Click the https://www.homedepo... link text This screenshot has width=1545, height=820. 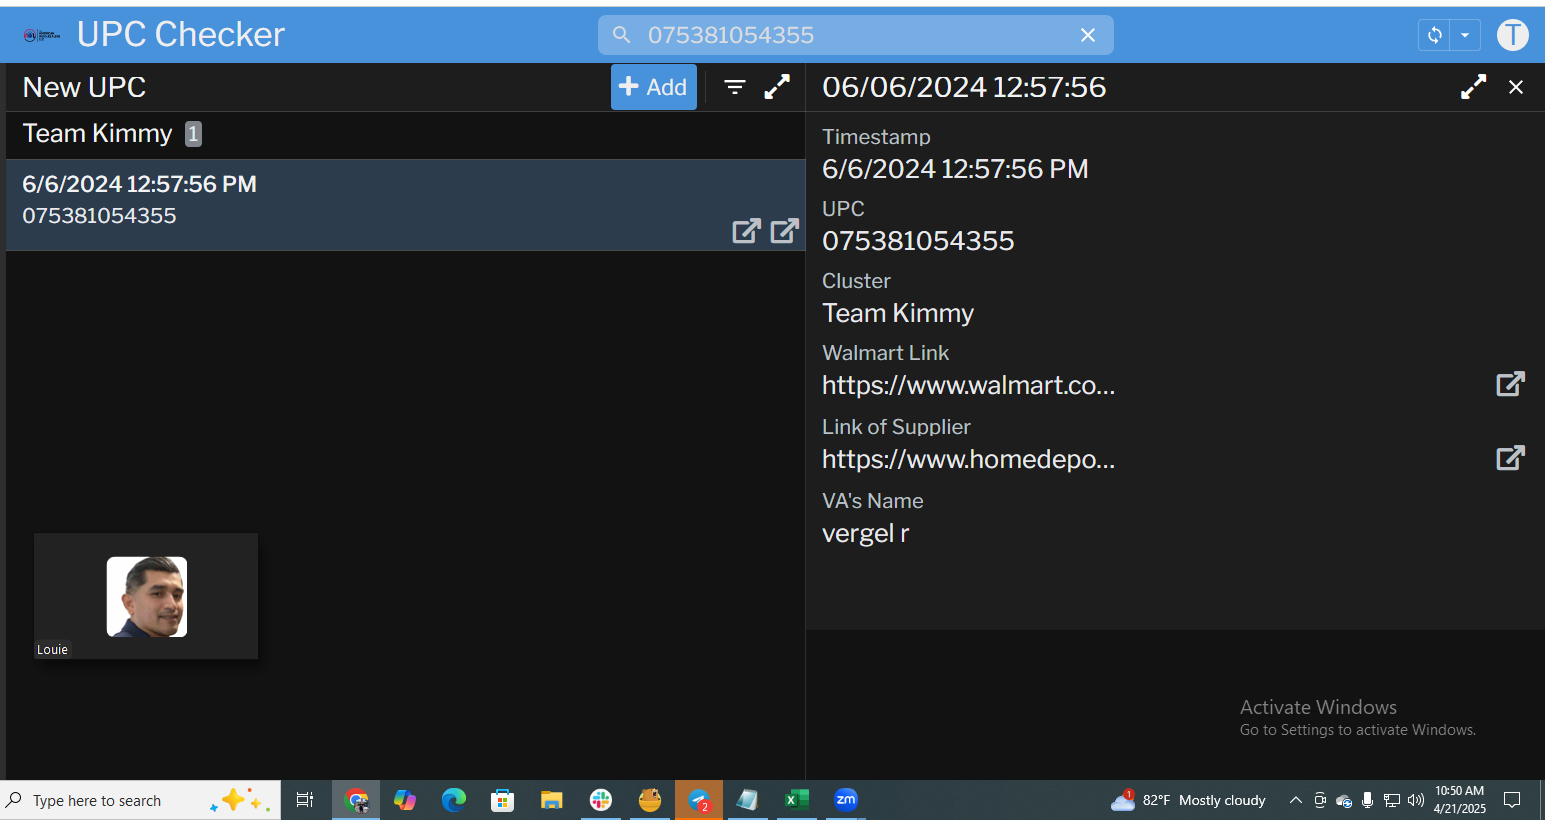(x=968, y=459)
